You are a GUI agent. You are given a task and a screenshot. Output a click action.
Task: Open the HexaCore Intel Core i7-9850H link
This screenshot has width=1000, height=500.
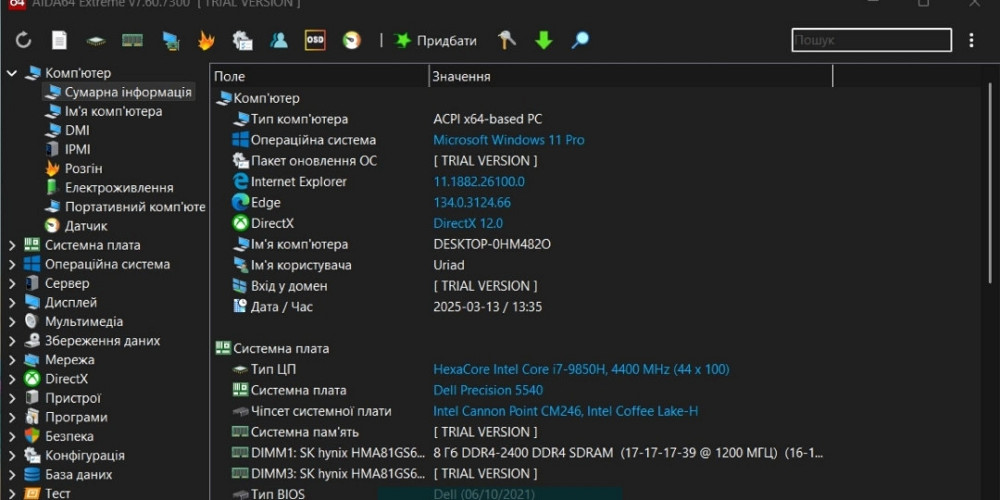581,369
